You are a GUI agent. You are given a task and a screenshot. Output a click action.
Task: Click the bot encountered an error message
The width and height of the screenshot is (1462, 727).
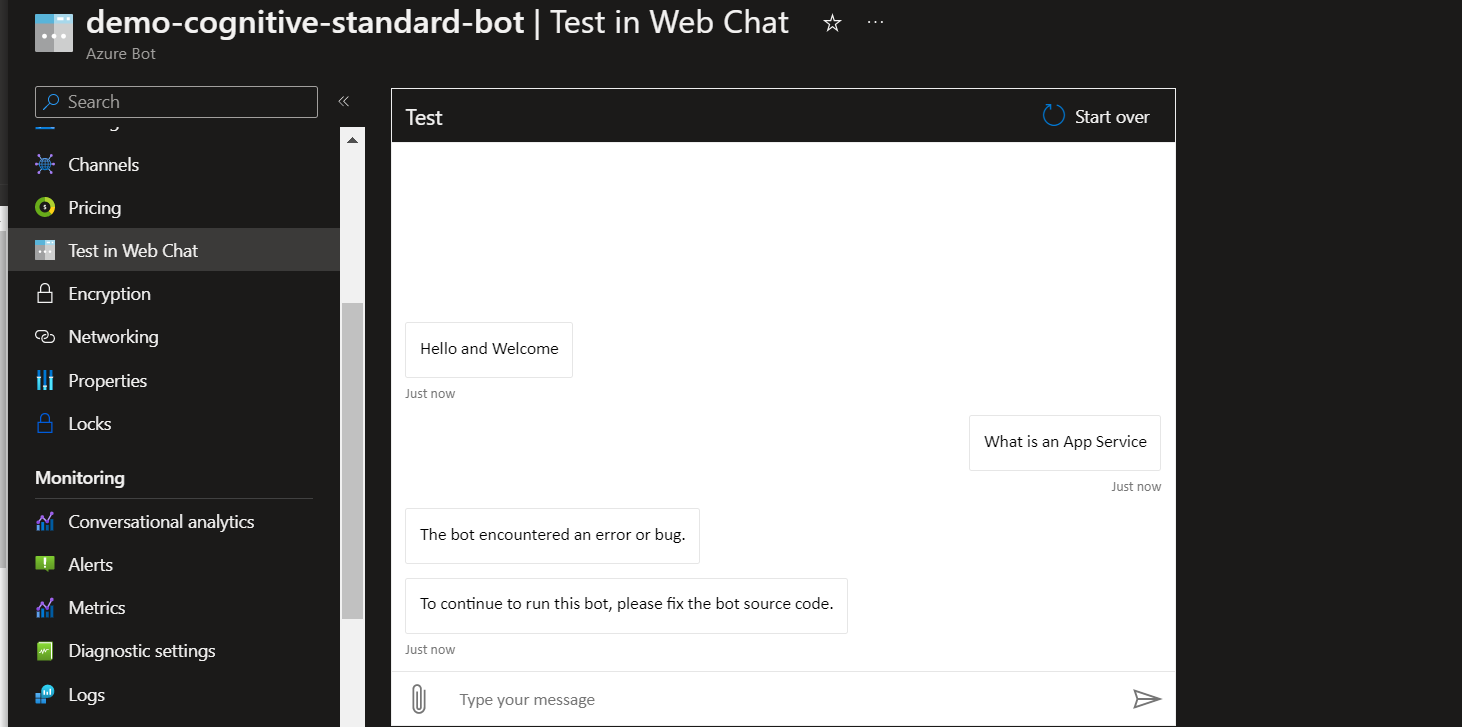point(552,535)
